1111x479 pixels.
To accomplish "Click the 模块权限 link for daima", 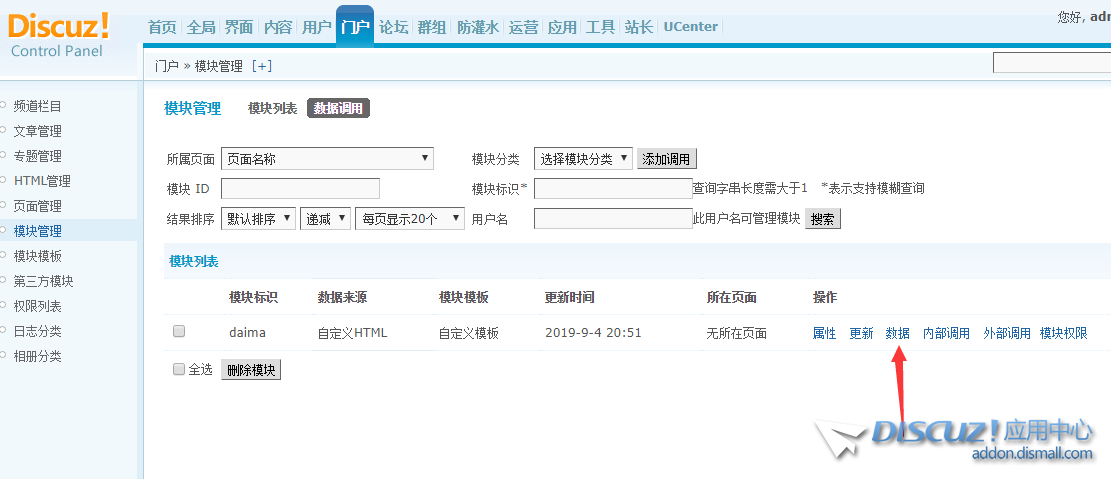I will 1063,333.
